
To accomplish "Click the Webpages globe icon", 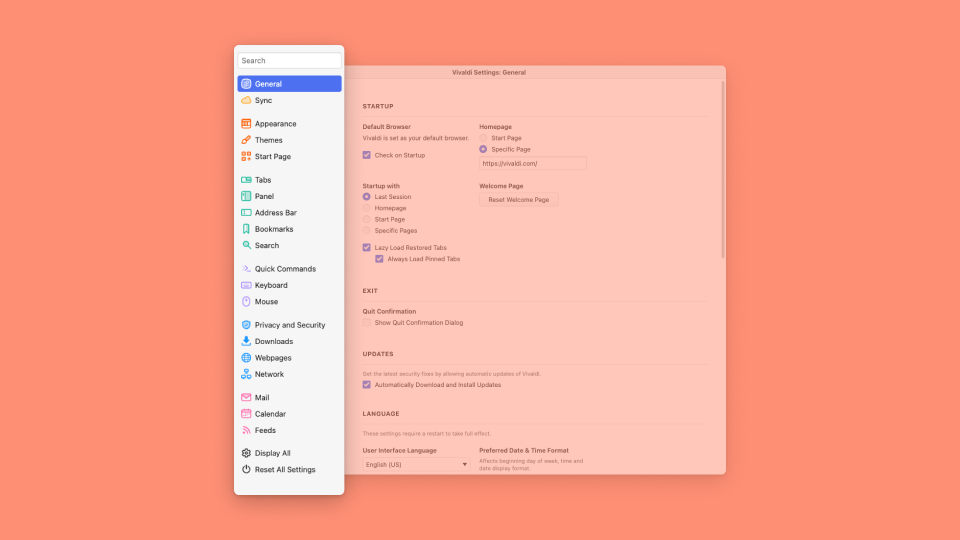I will (246, 358).
